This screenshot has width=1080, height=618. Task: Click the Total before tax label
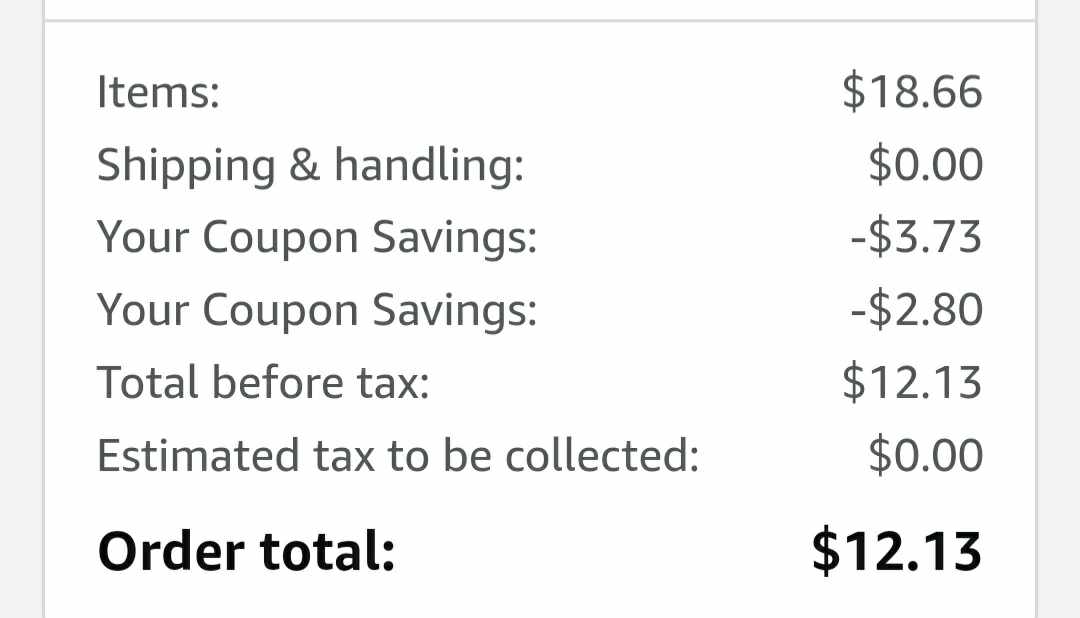[x=263, y=383]
